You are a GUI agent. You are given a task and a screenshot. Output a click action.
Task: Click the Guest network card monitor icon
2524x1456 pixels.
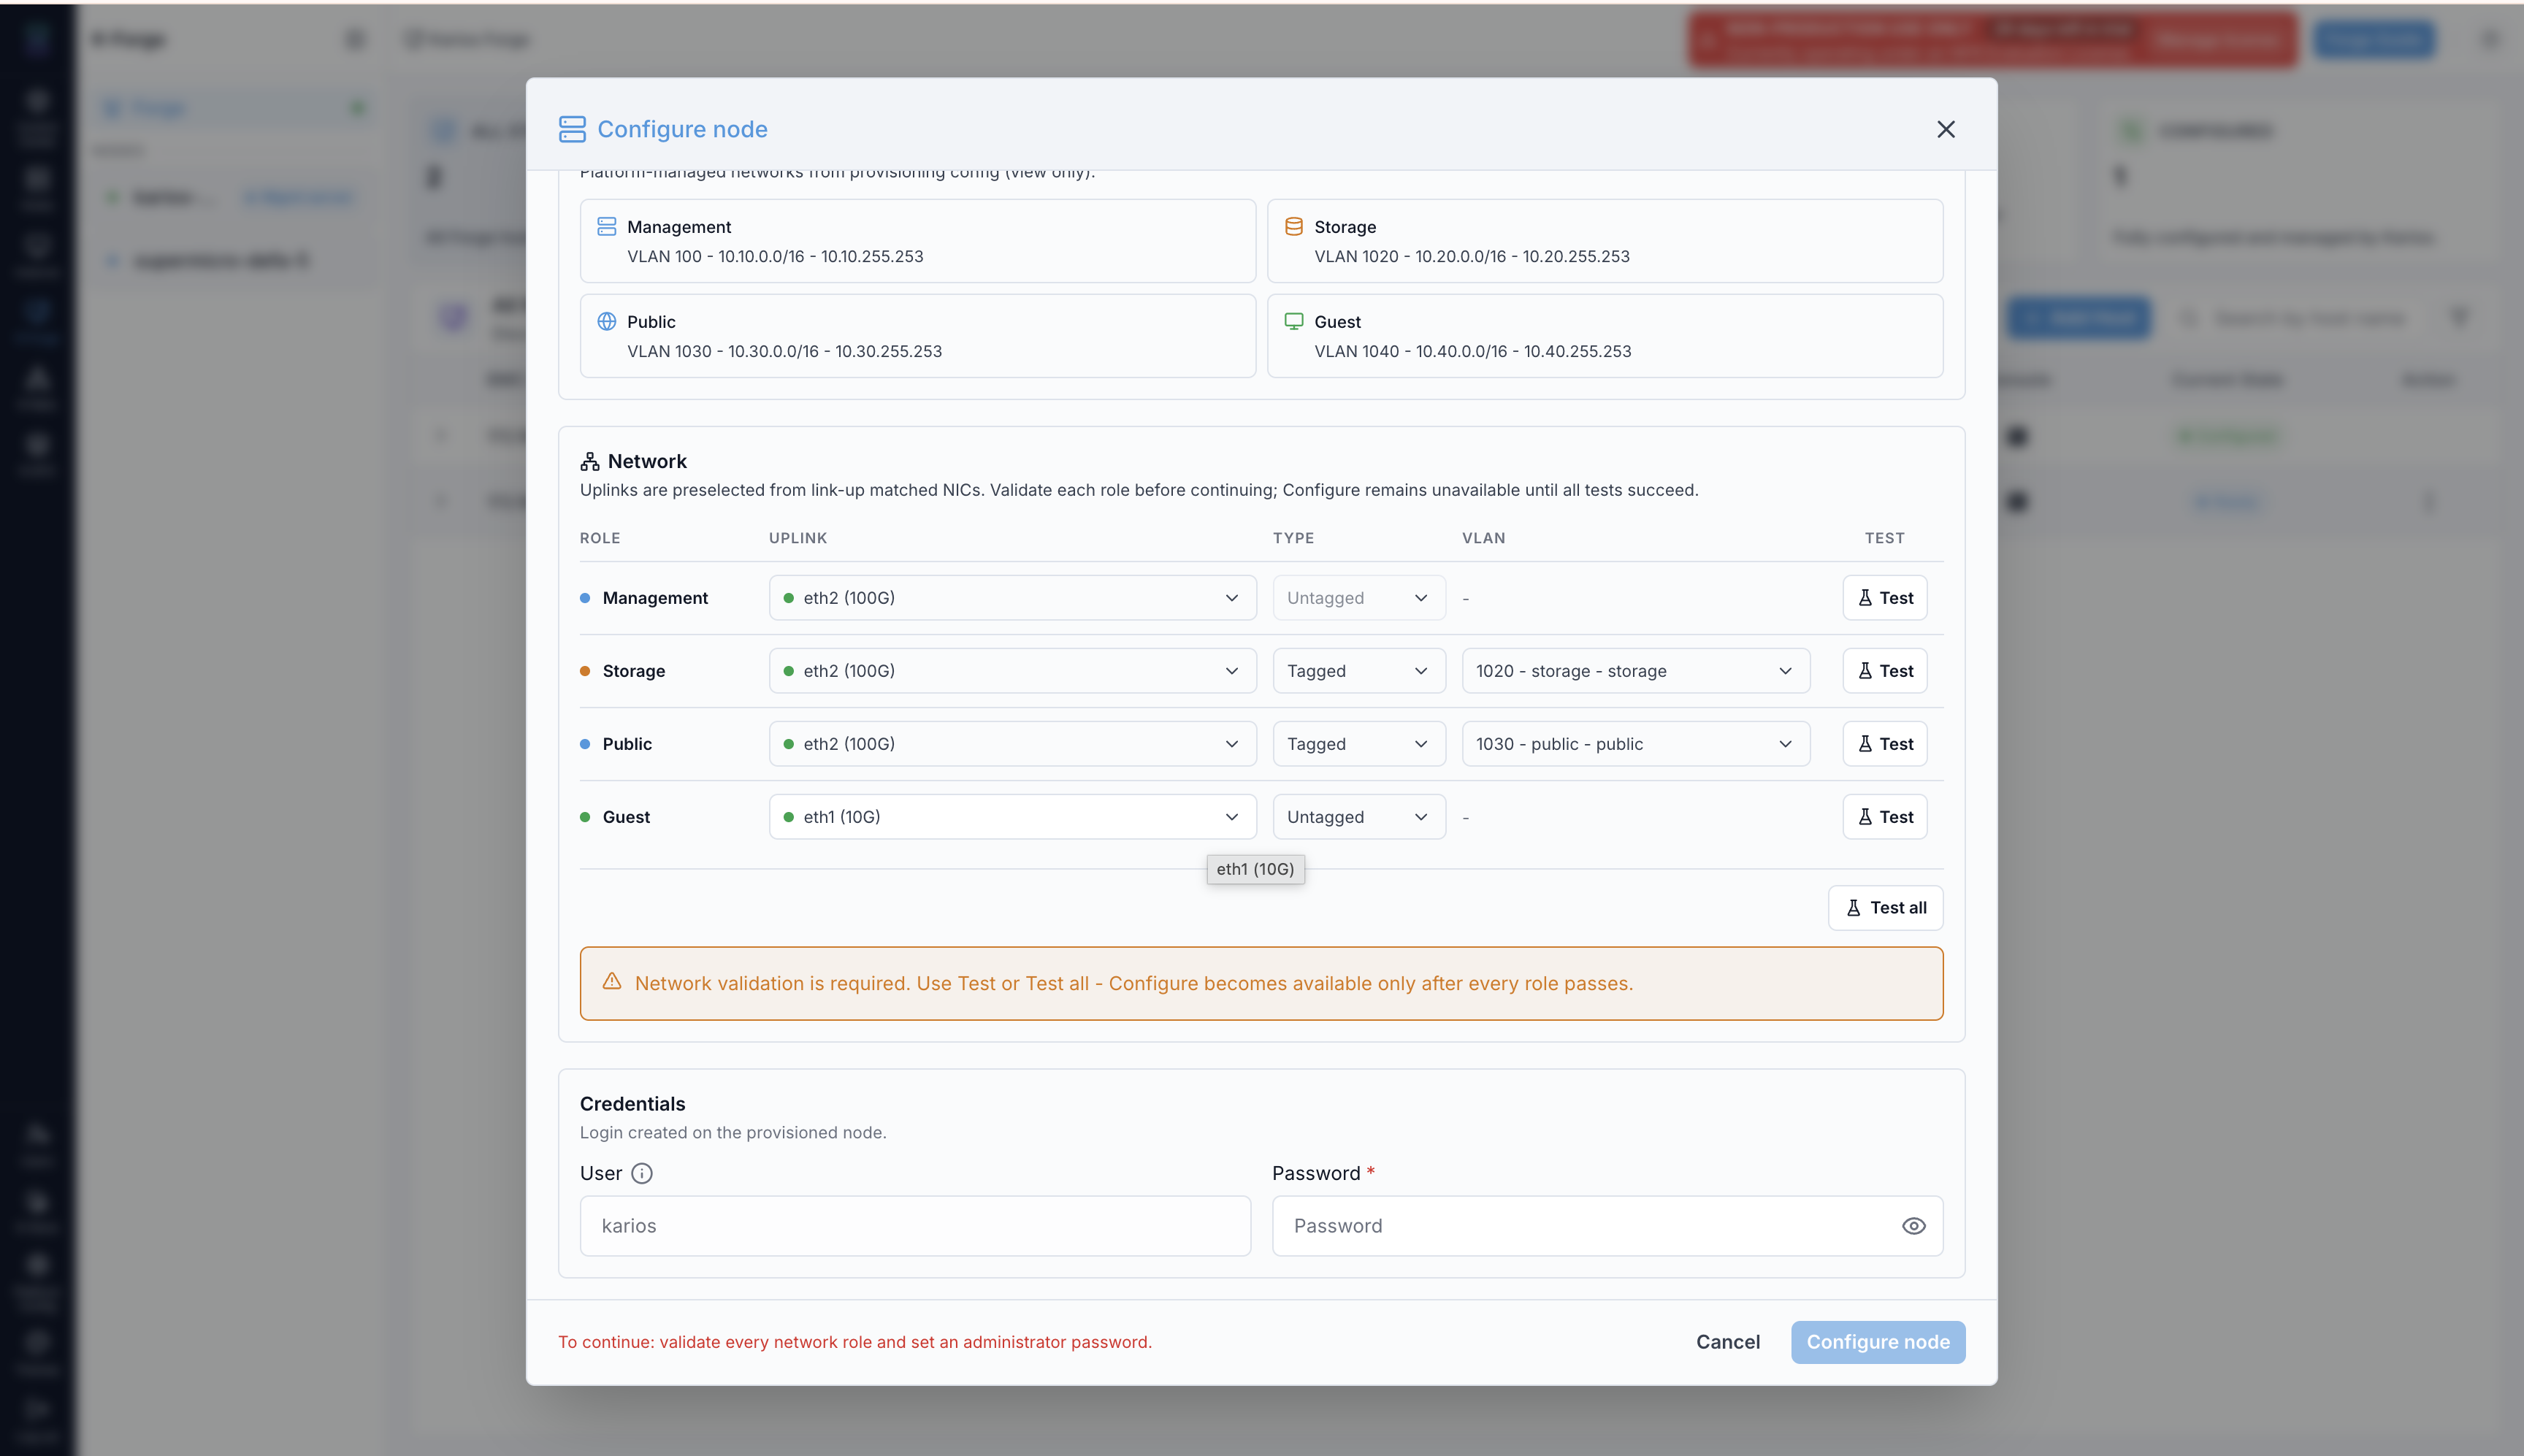[1294, 321]
